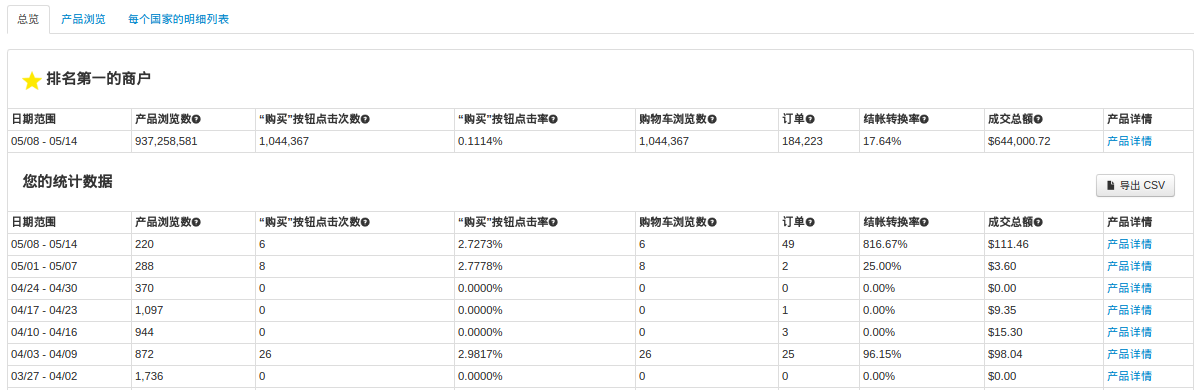Open the 总览 tab
1200x390 pixels.
(28, 19)
